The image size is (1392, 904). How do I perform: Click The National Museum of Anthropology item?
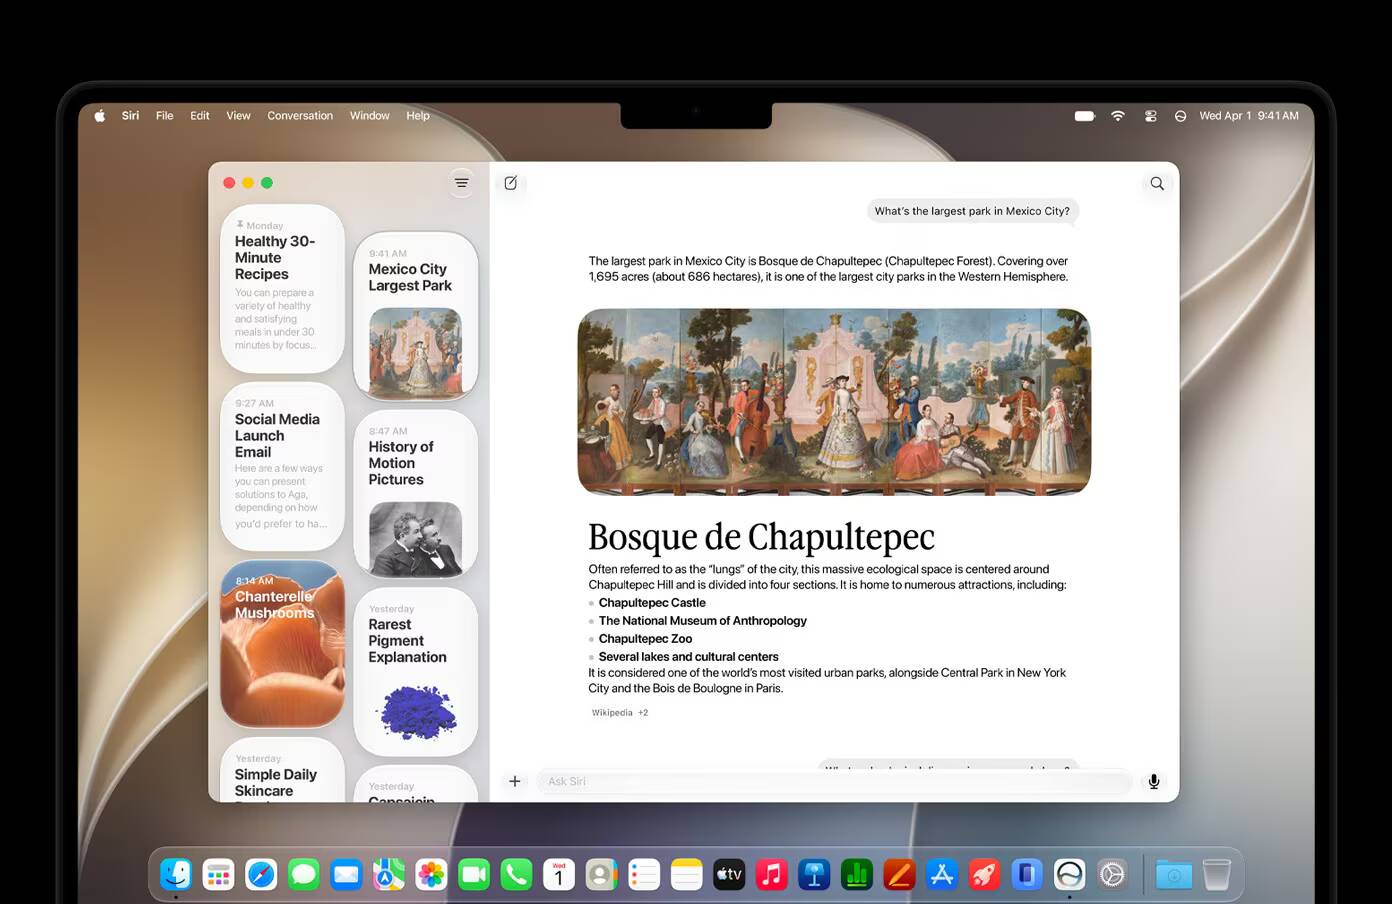pos(702,621)
